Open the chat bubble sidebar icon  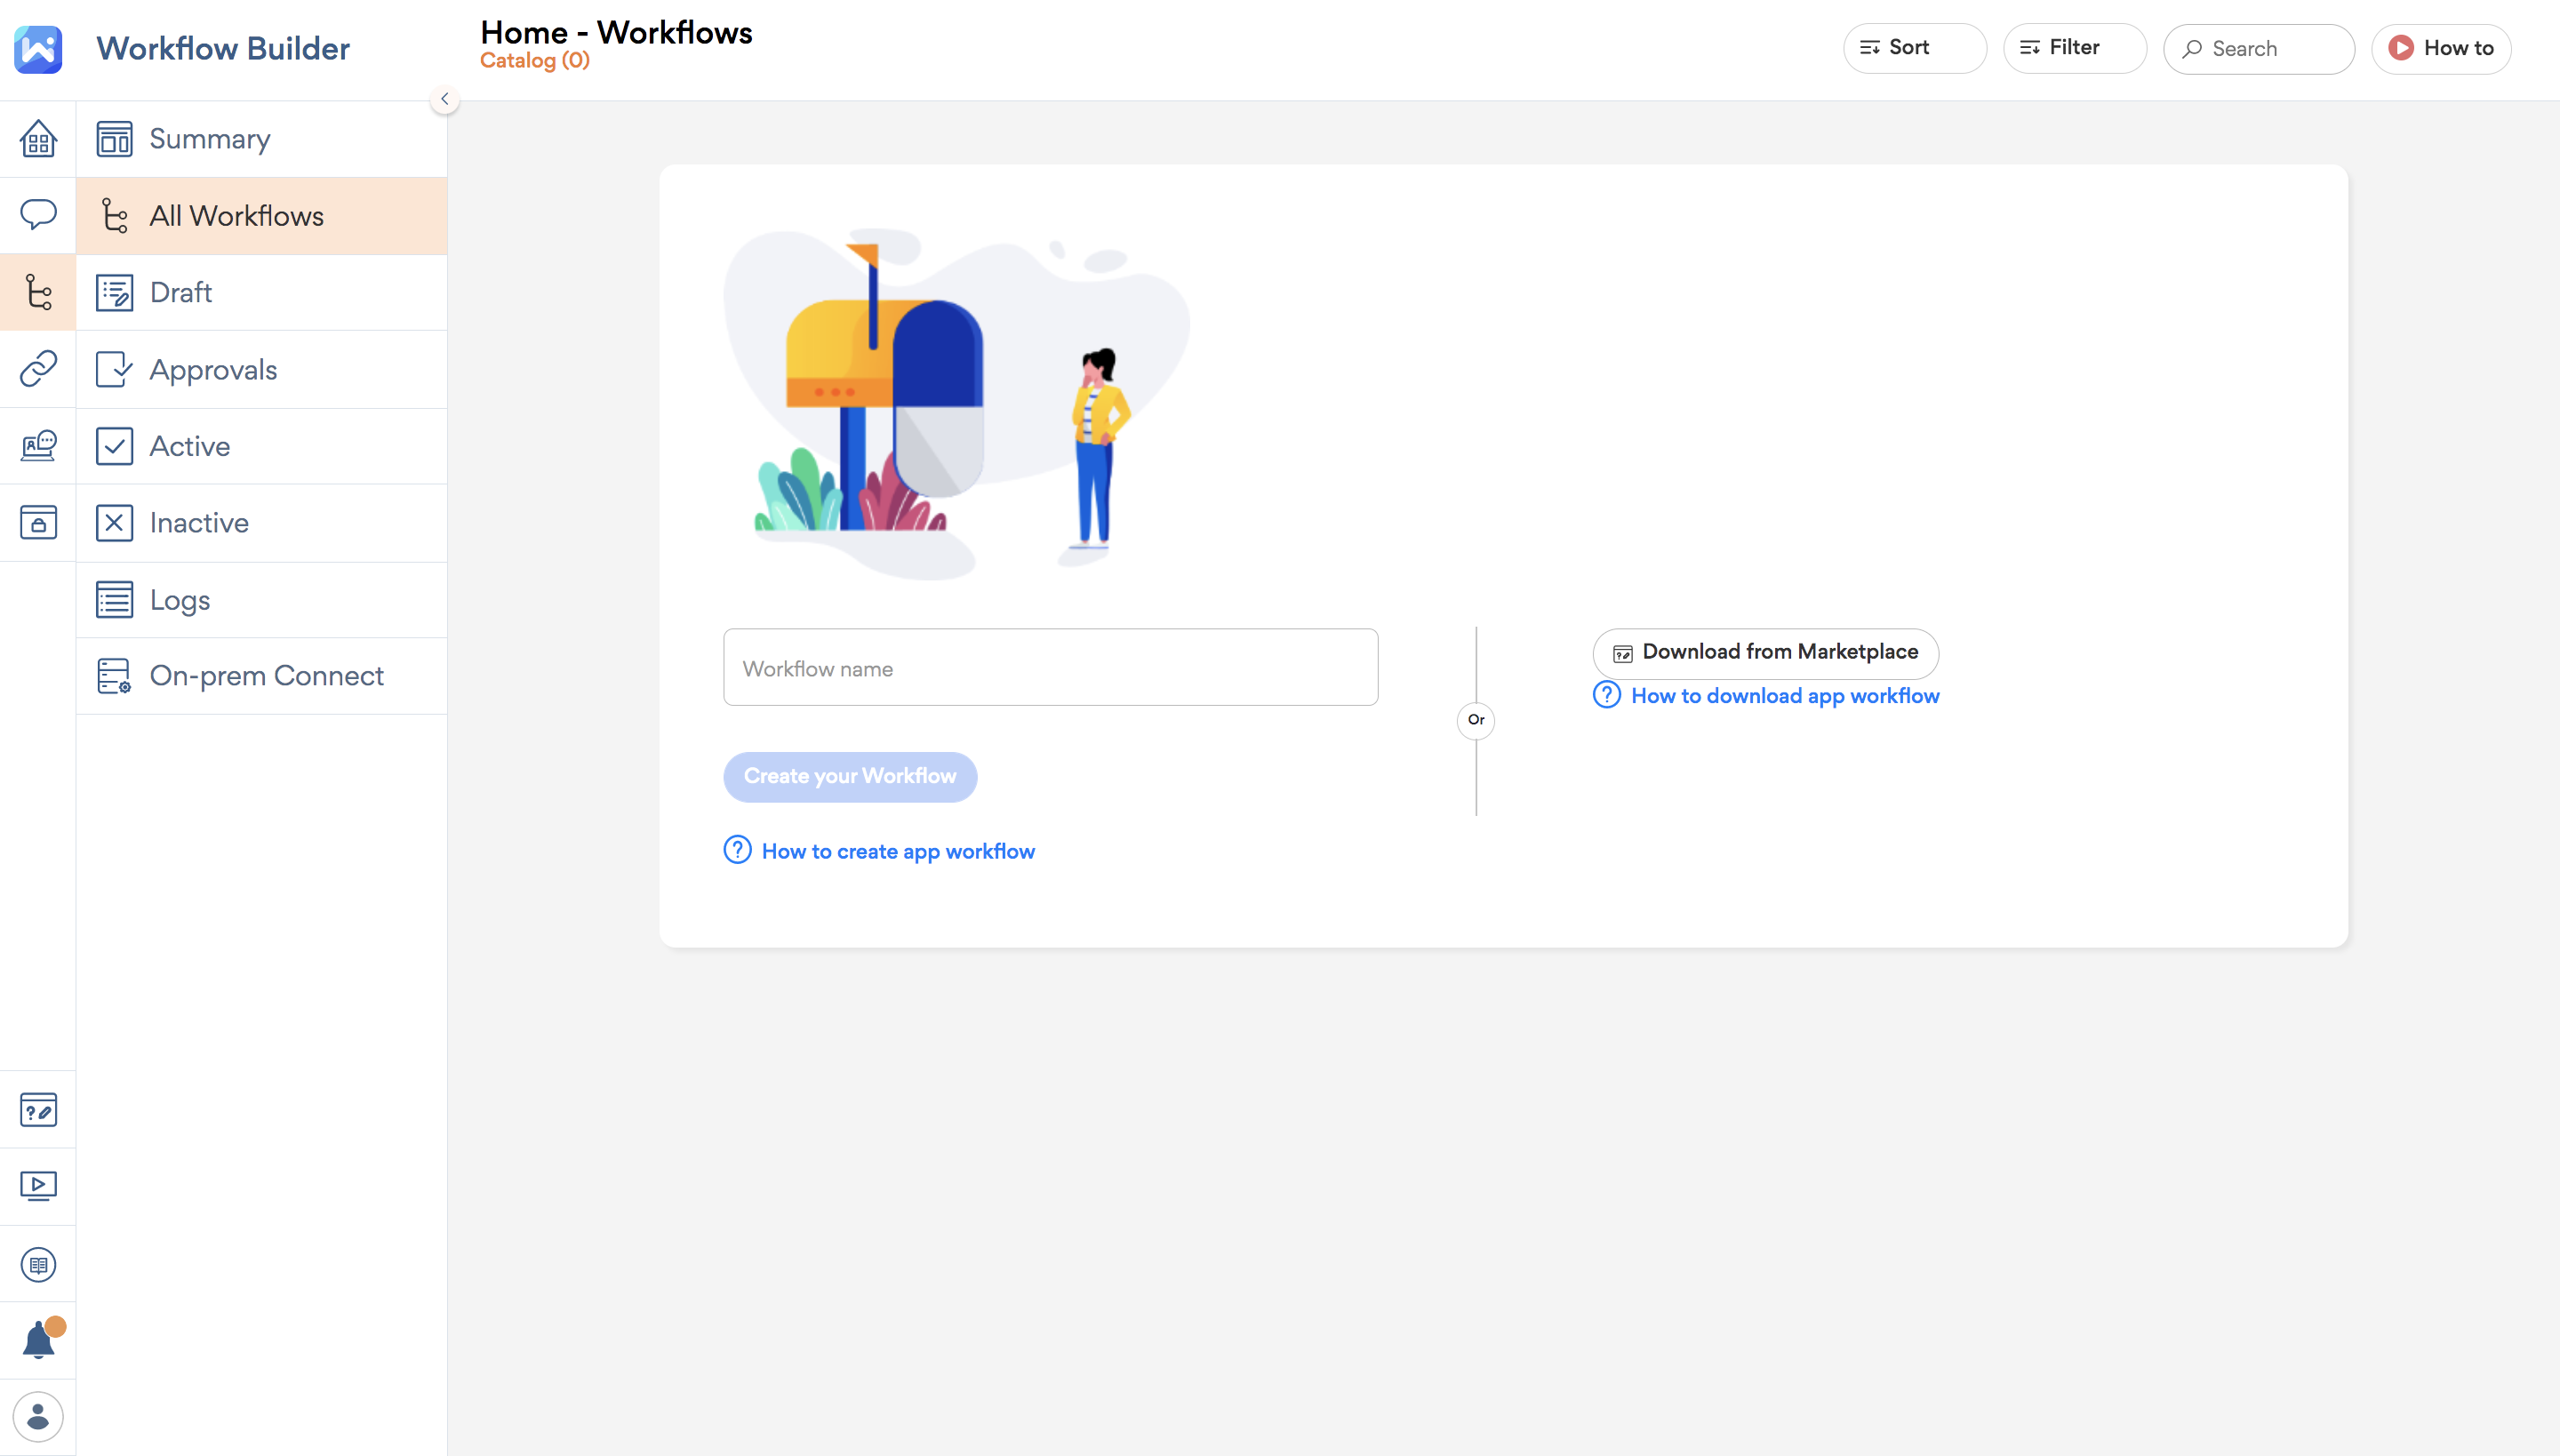(38, 214)
